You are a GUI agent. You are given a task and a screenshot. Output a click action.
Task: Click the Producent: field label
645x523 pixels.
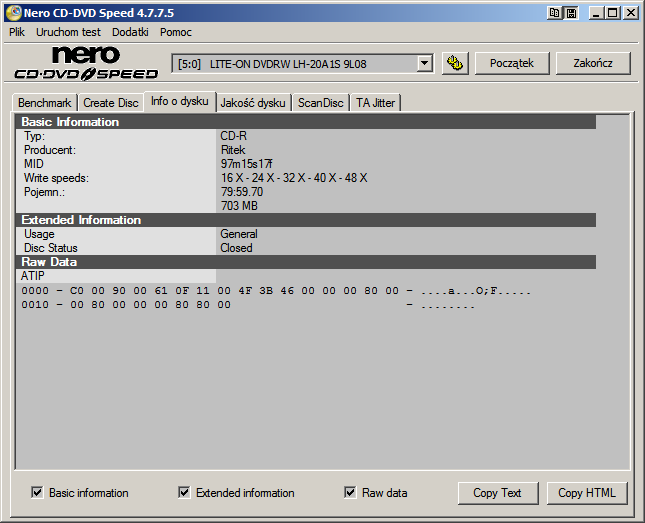coord(50,150)
